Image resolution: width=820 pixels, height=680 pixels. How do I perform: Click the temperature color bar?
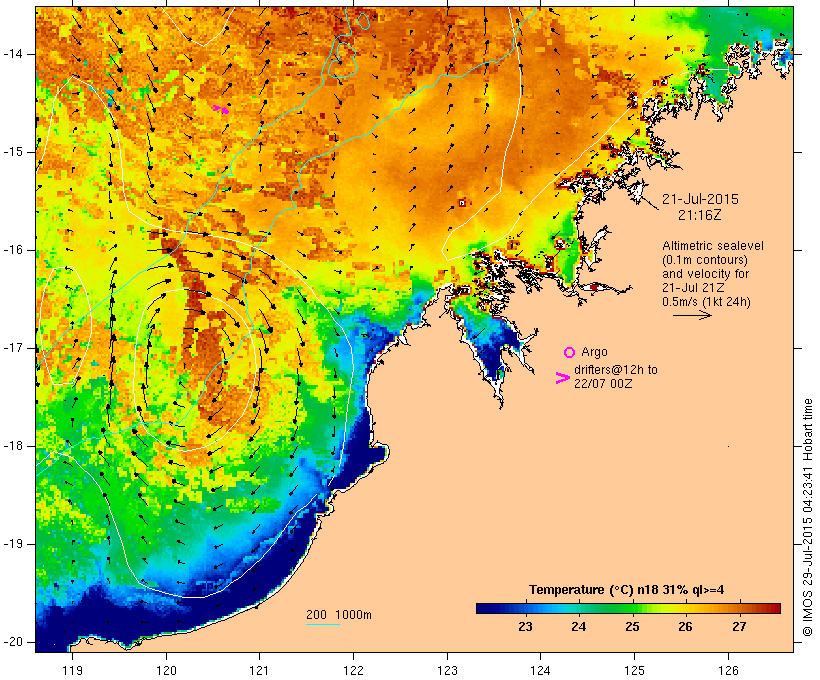[628, 608]
